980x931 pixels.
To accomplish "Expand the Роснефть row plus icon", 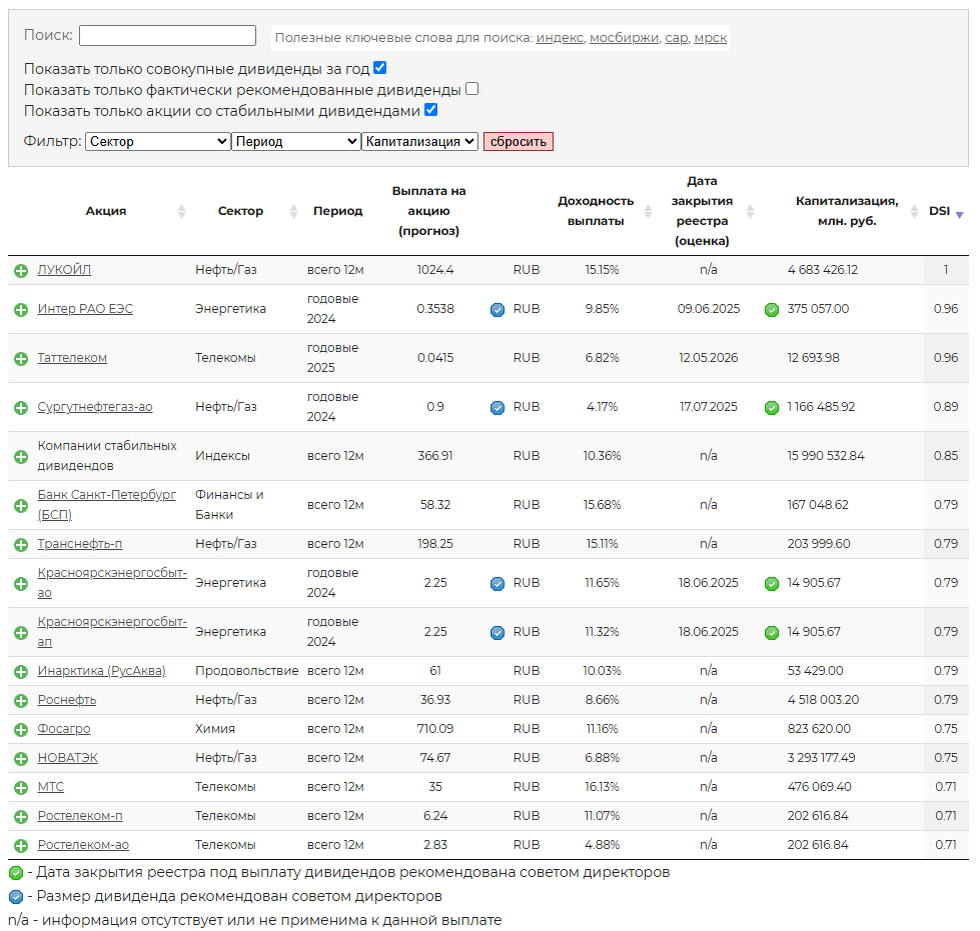I will (21, 701).
